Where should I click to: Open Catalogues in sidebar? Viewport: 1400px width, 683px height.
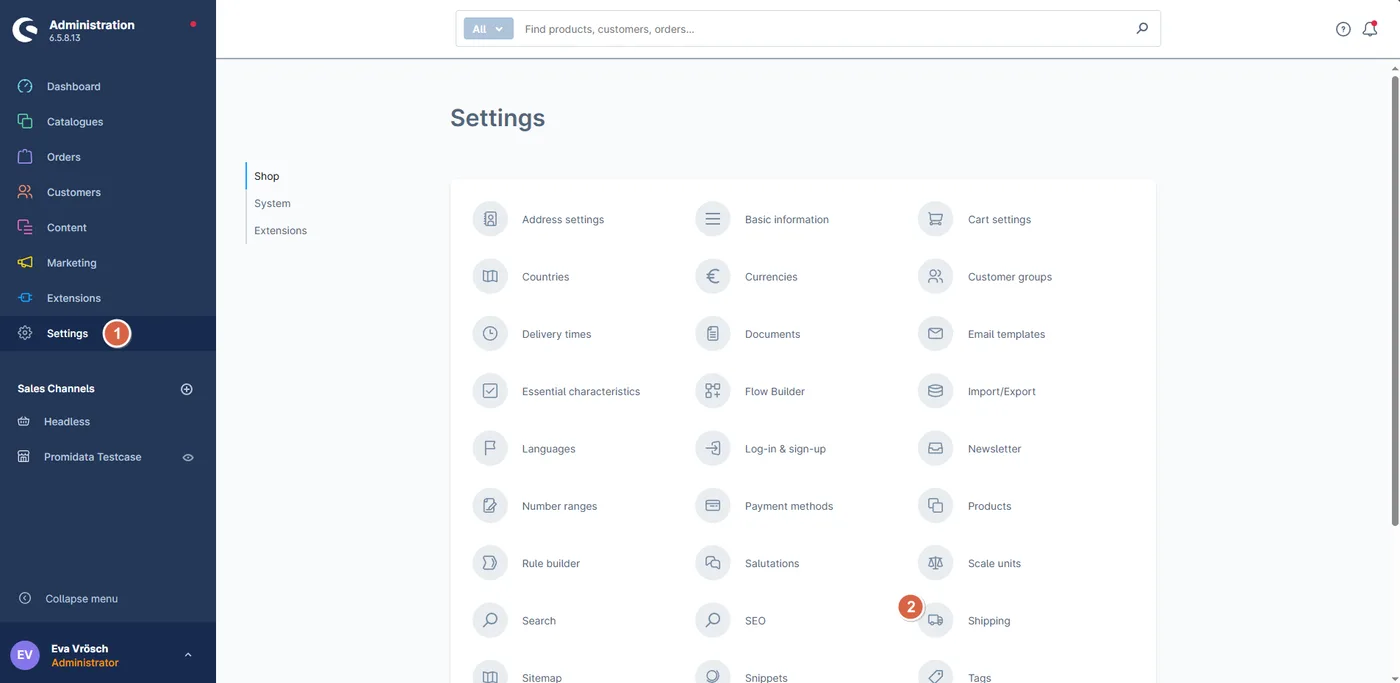pos(108,122)
